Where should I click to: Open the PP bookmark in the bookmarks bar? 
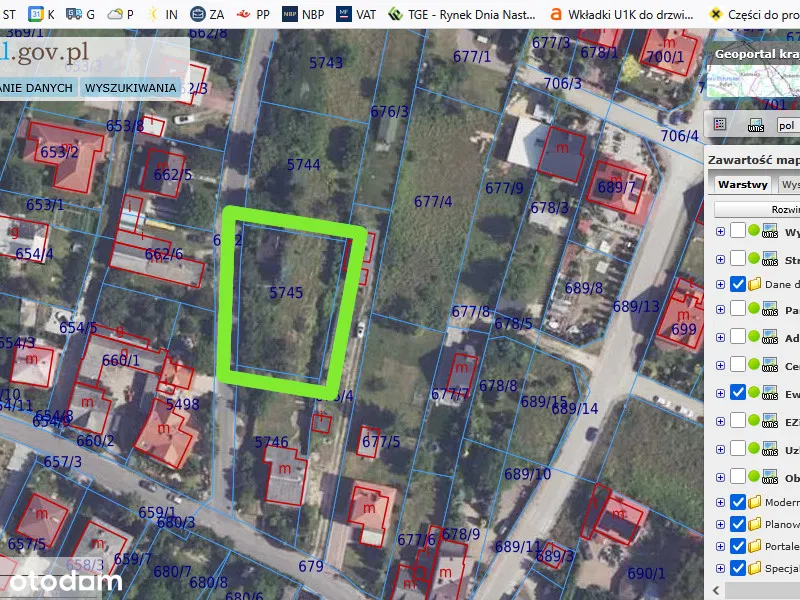(253, 14)
